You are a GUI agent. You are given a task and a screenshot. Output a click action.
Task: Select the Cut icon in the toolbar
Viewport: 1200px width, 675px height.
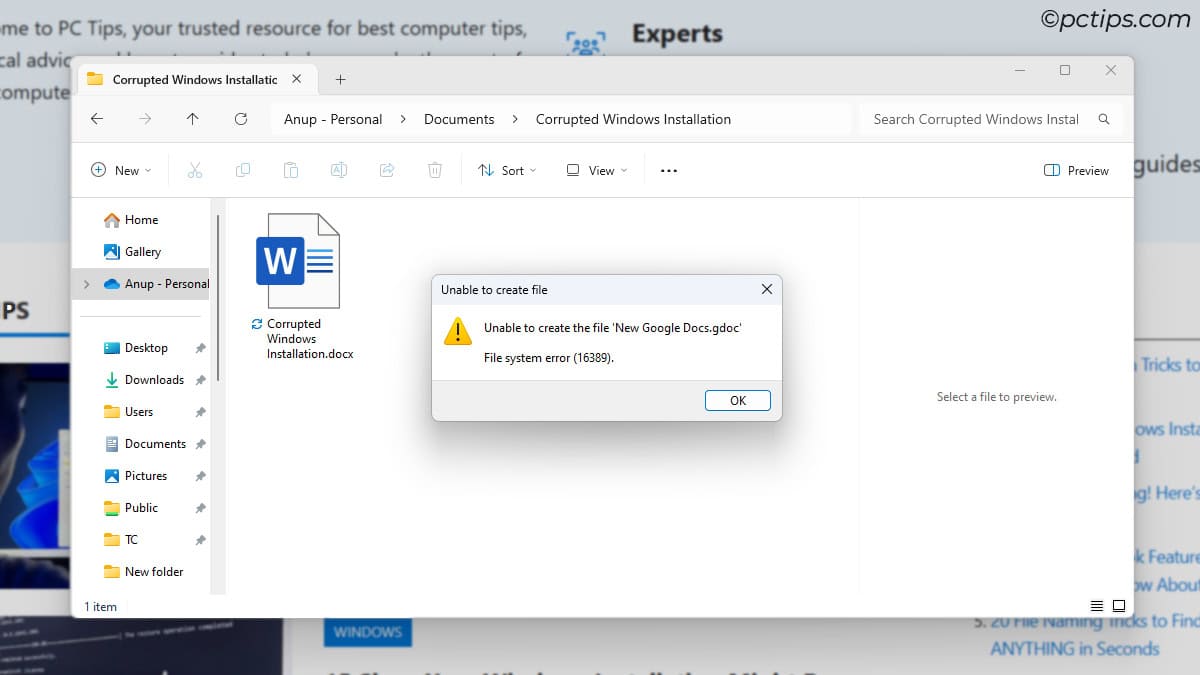point(195,170)
